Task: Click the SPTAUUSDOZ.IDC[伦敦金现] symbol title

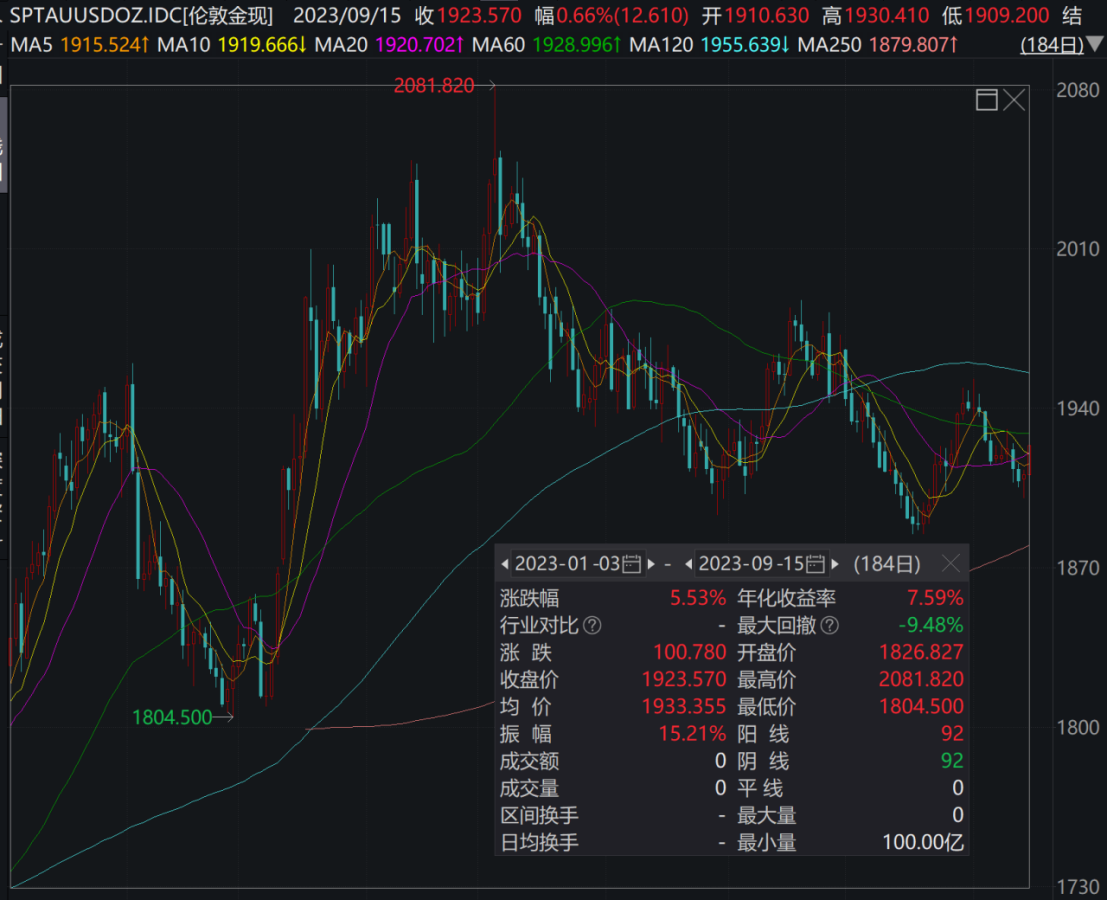Action: pyautogui.click(x=140, y=15)
